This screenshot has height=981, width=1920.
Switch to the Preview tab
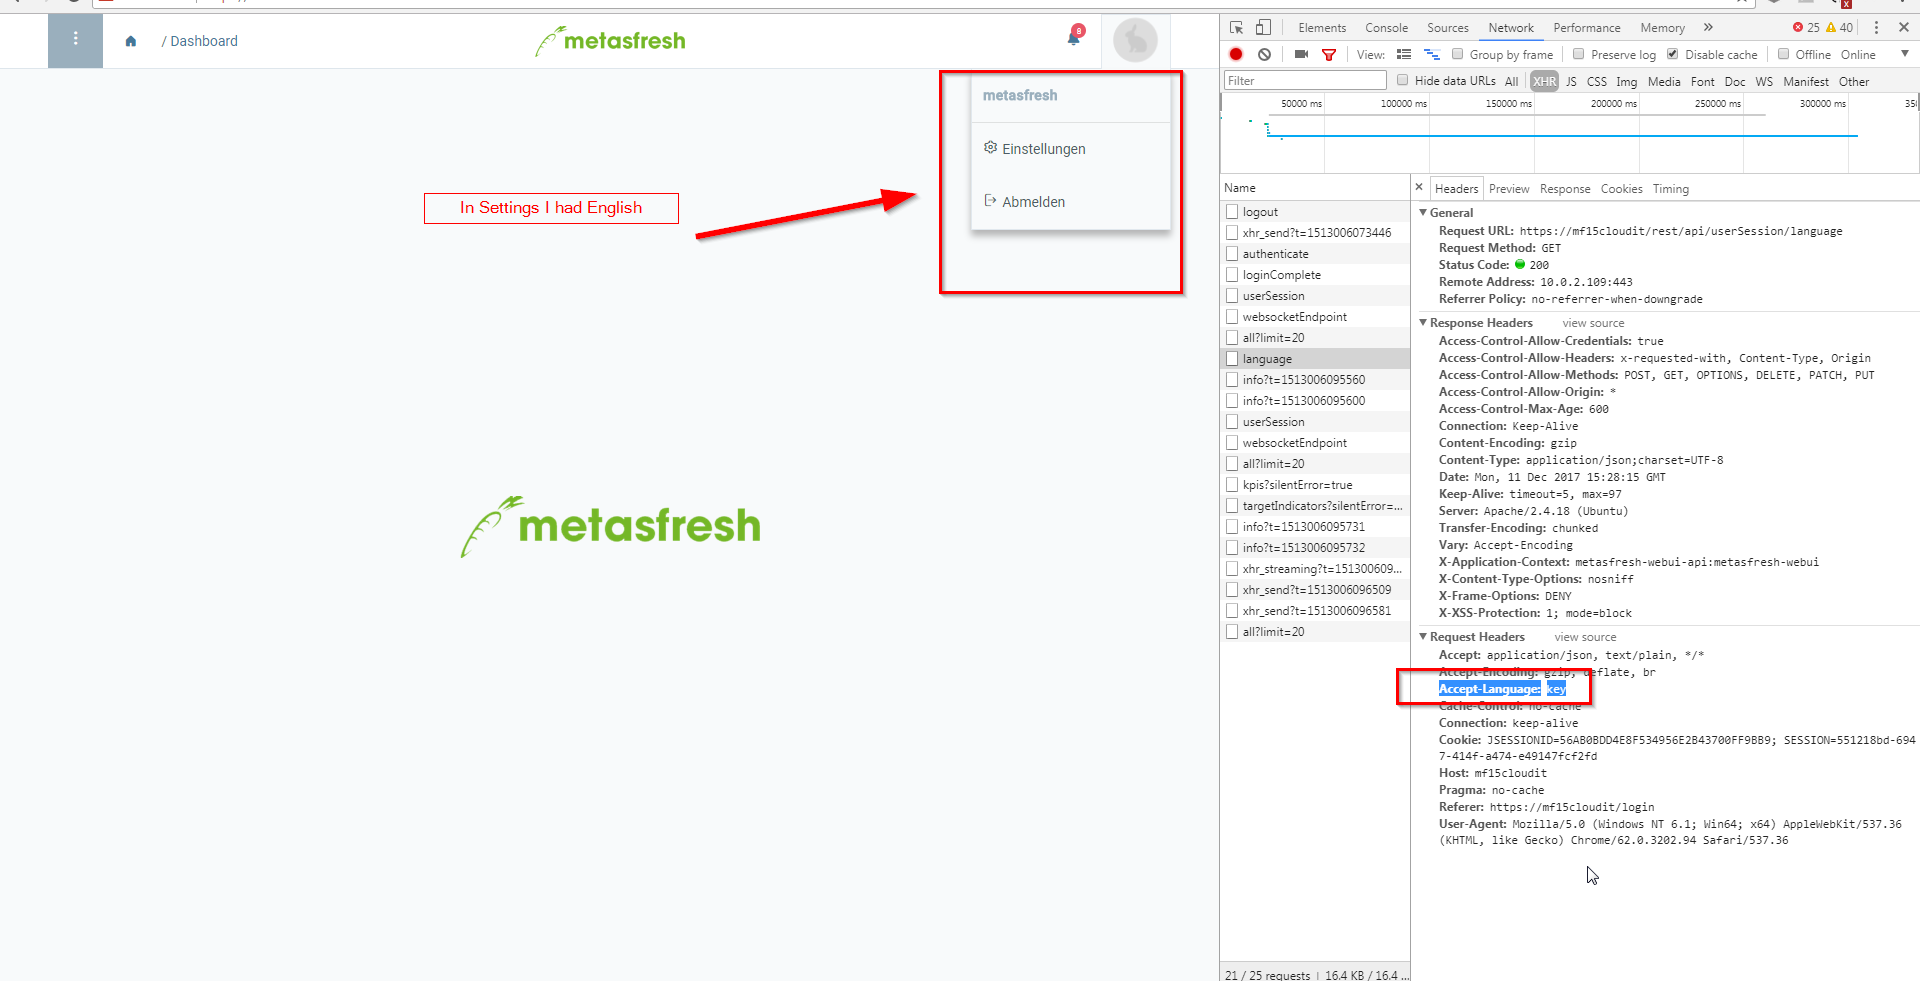[1508, 189]
